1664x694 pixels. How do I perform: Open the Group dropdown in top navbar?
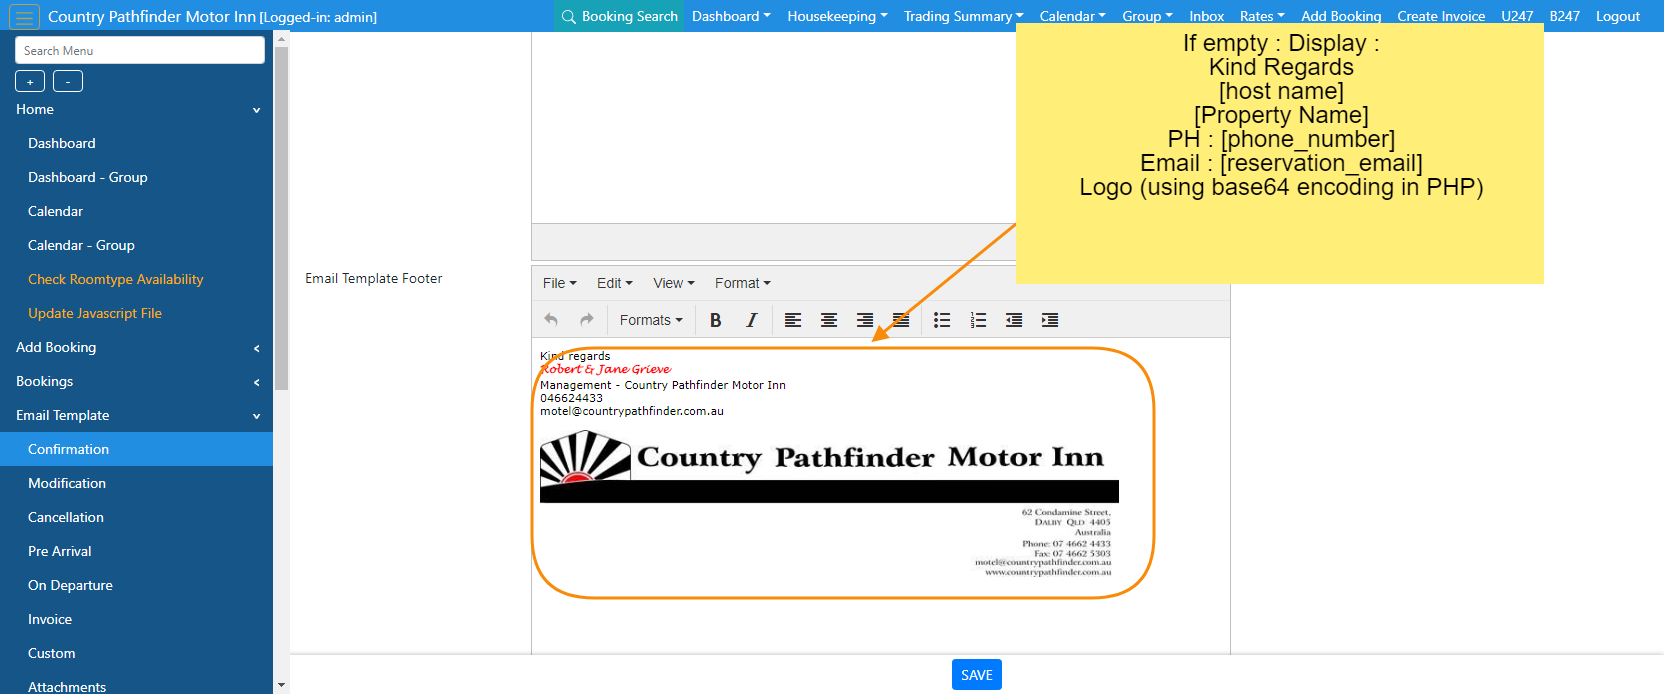coord(1147,16)
